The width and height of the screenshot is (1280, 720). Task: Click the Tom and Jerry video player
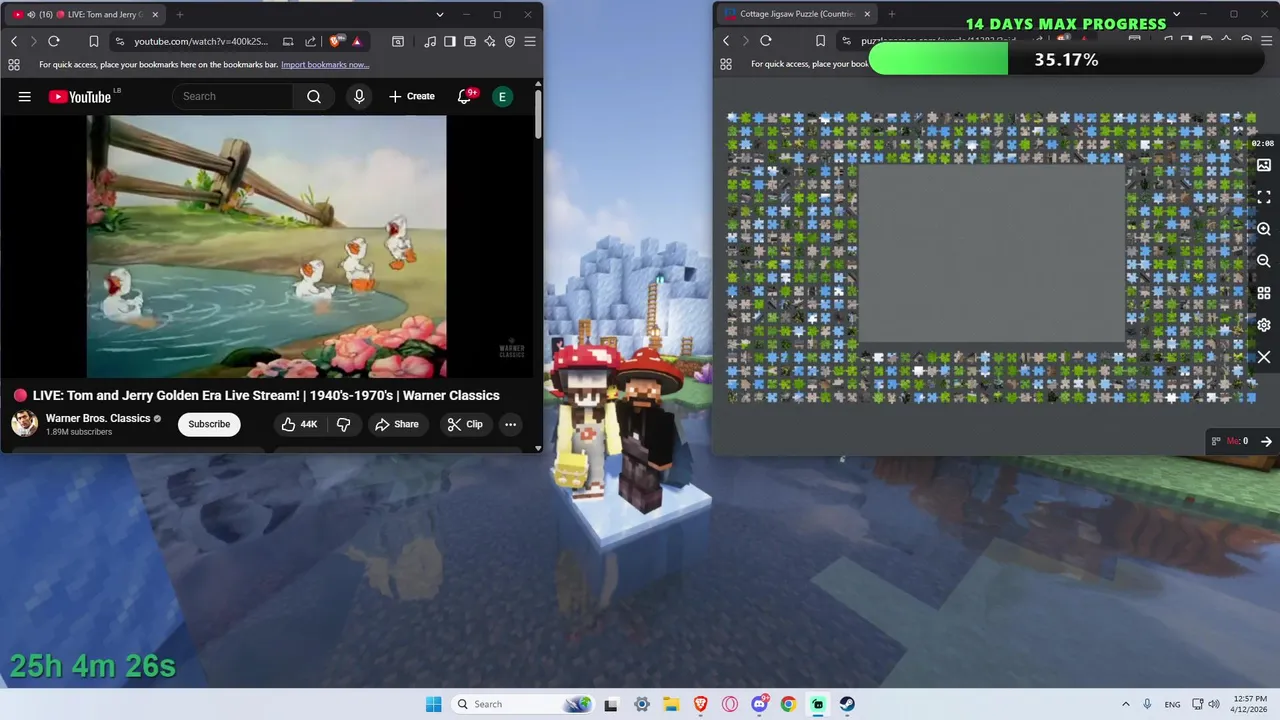pos(266,247)
